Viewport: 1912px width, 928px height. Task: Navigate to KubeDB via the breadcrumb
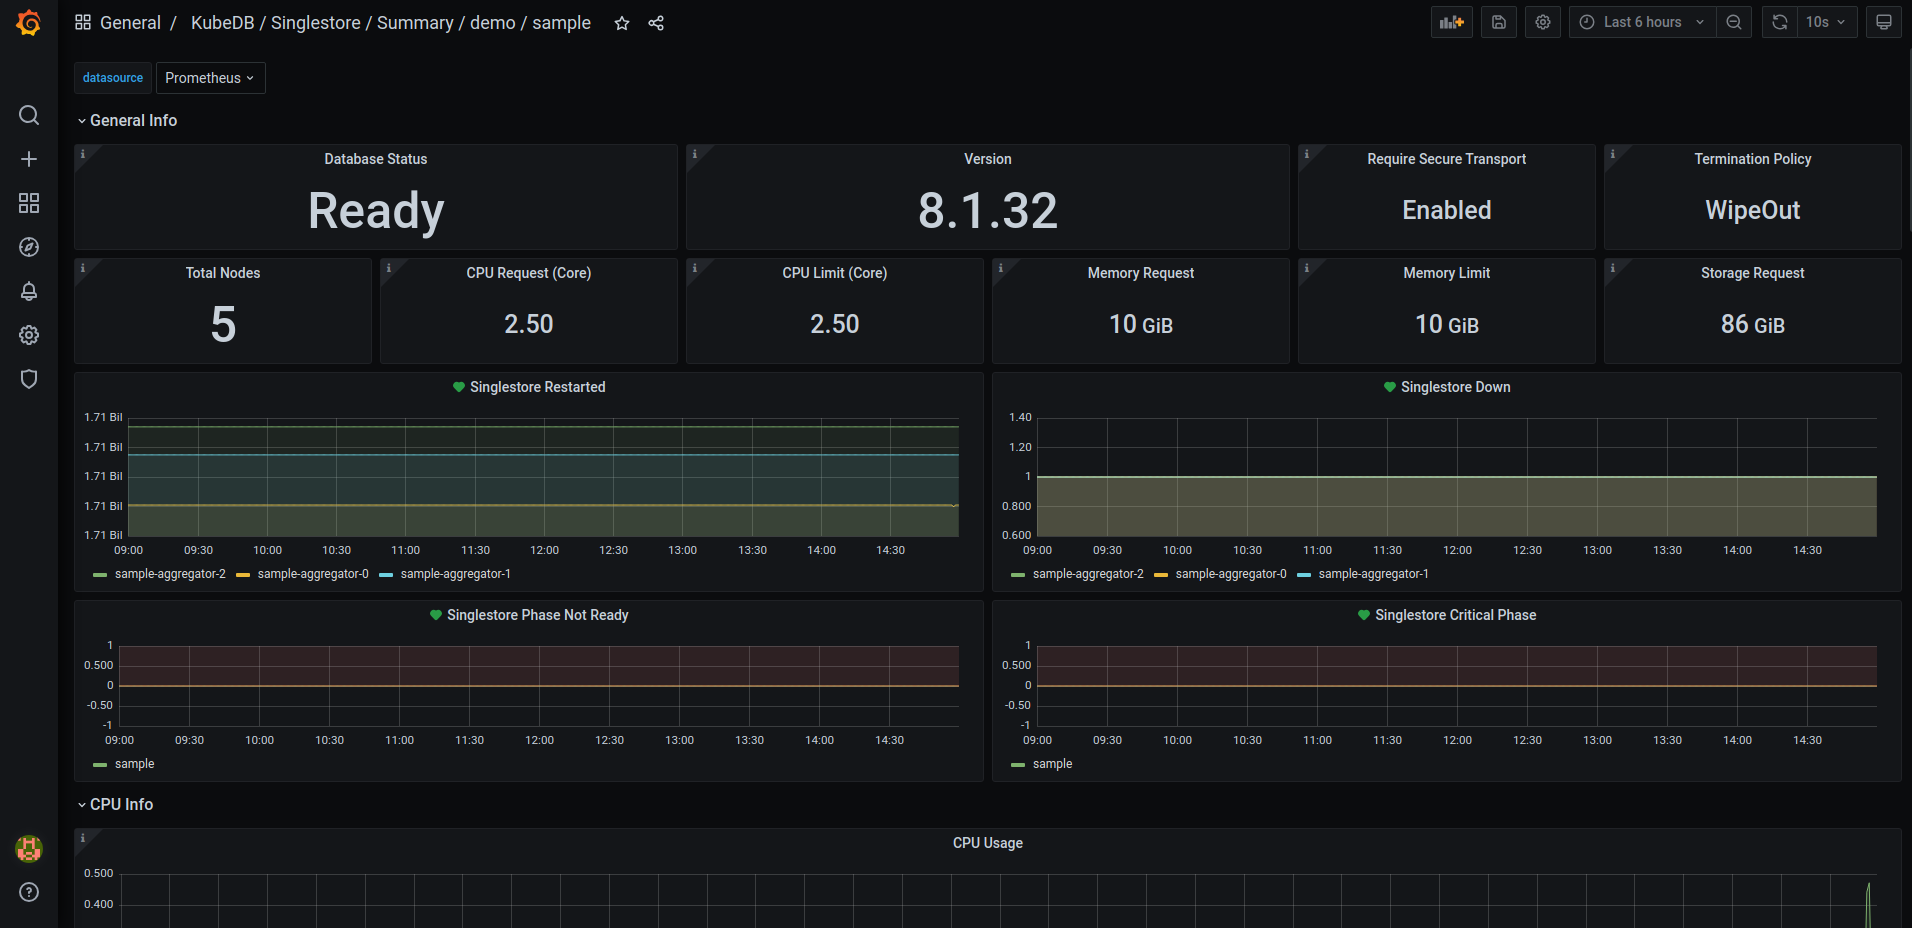(222, 22)
